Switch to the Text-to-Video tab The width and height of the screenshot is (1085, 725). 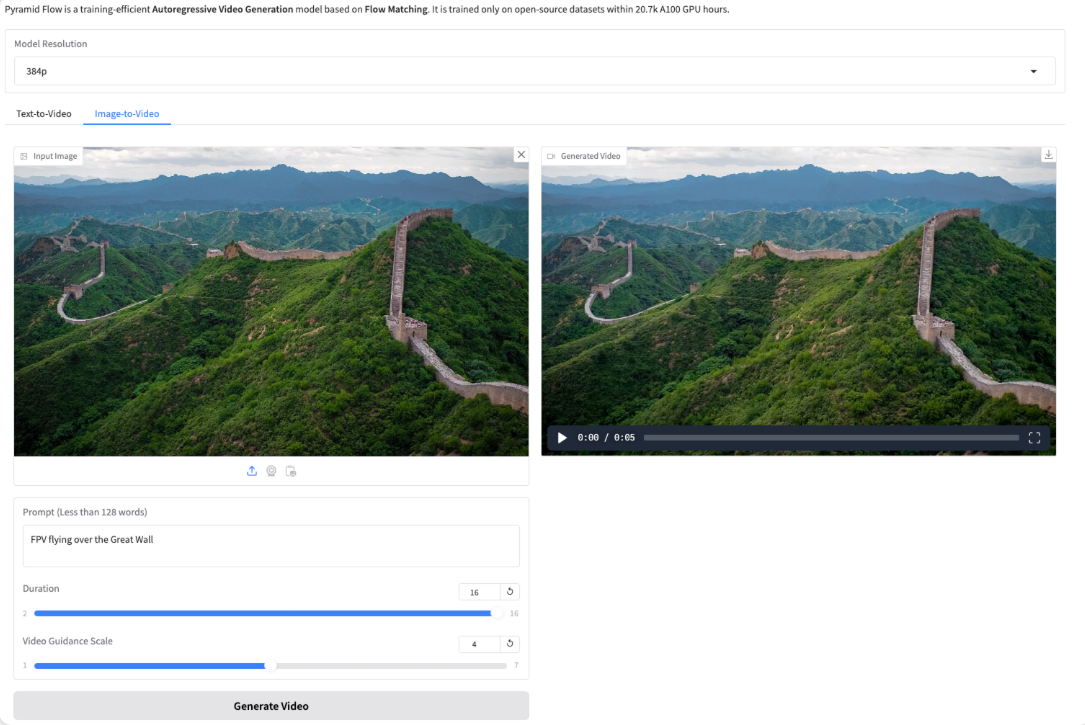coord(44,113)
